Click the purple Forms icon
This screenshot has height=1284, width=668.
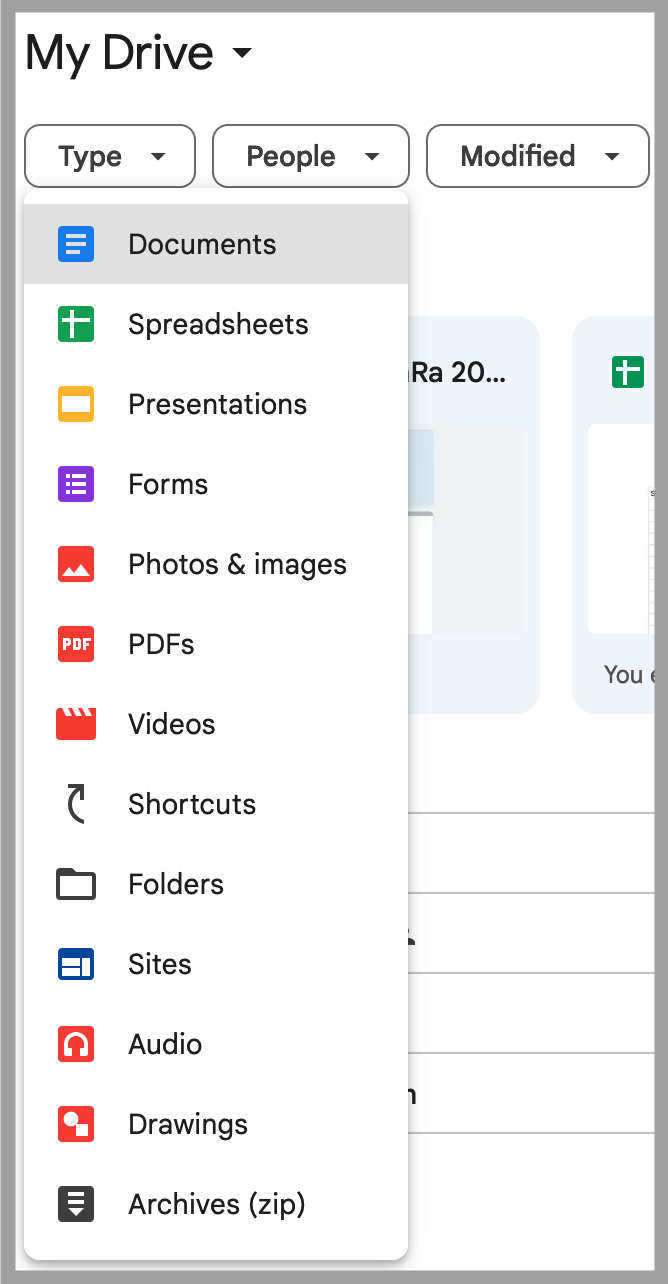point(76,484)
